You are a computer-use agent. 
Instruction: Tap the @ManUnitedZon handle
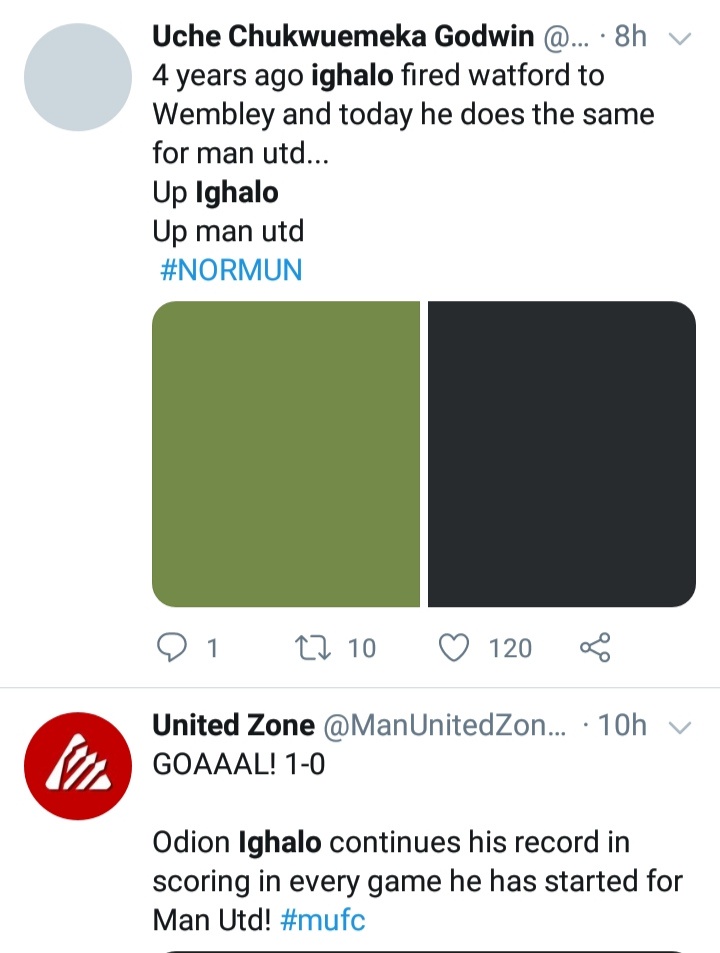point(445,726)
